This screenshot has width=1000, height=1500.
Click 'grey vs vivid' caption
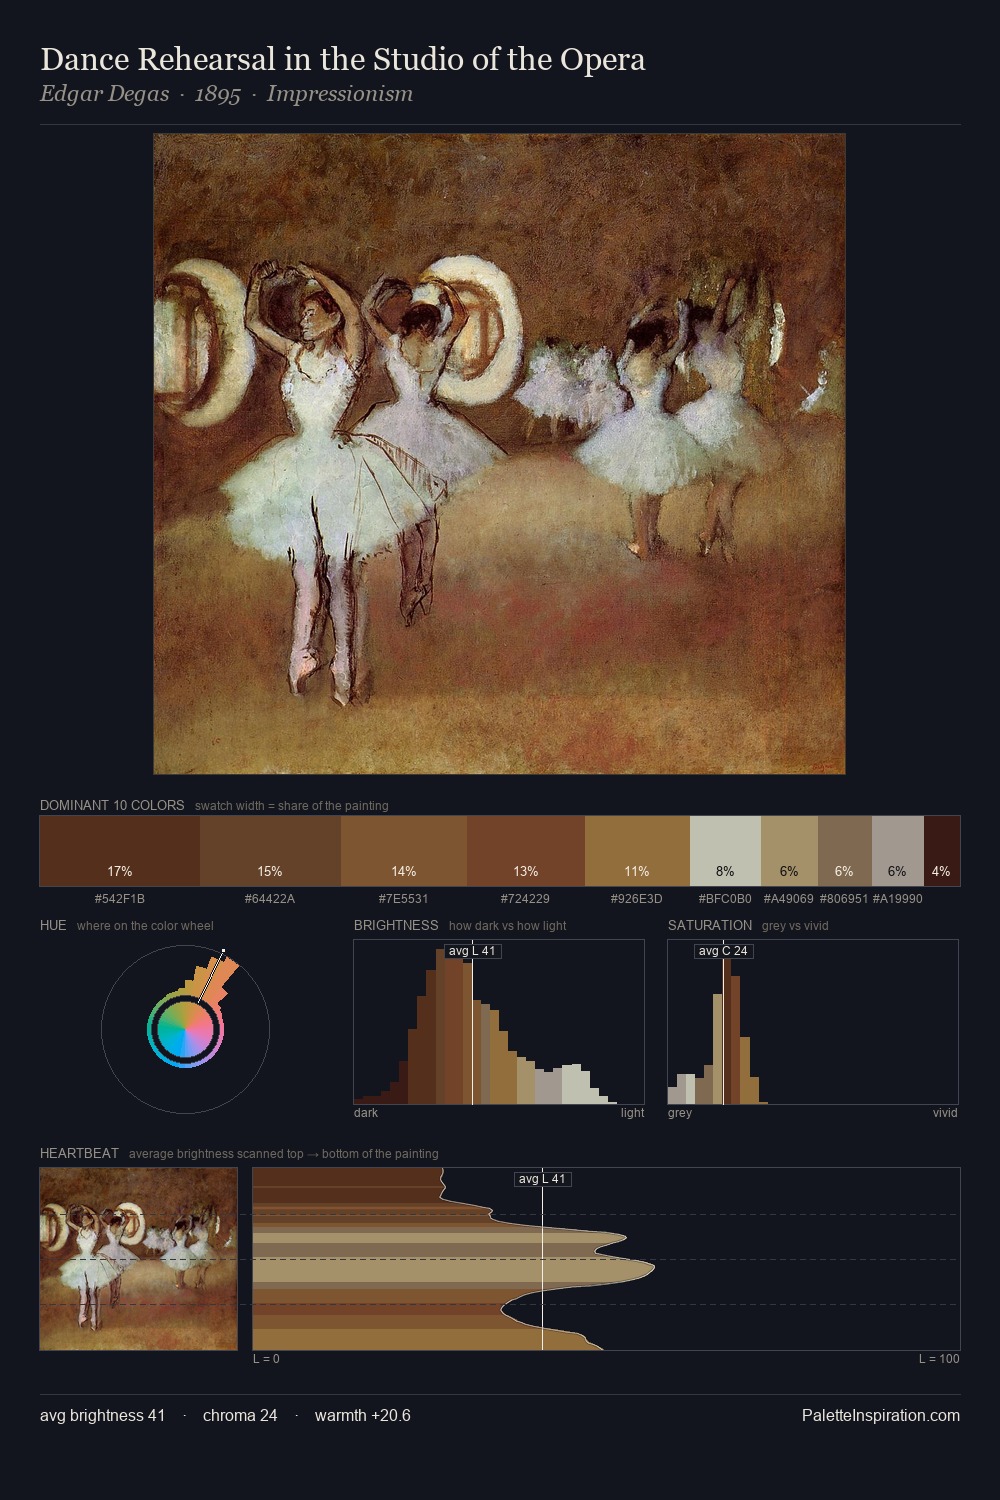tap(795, 926)
